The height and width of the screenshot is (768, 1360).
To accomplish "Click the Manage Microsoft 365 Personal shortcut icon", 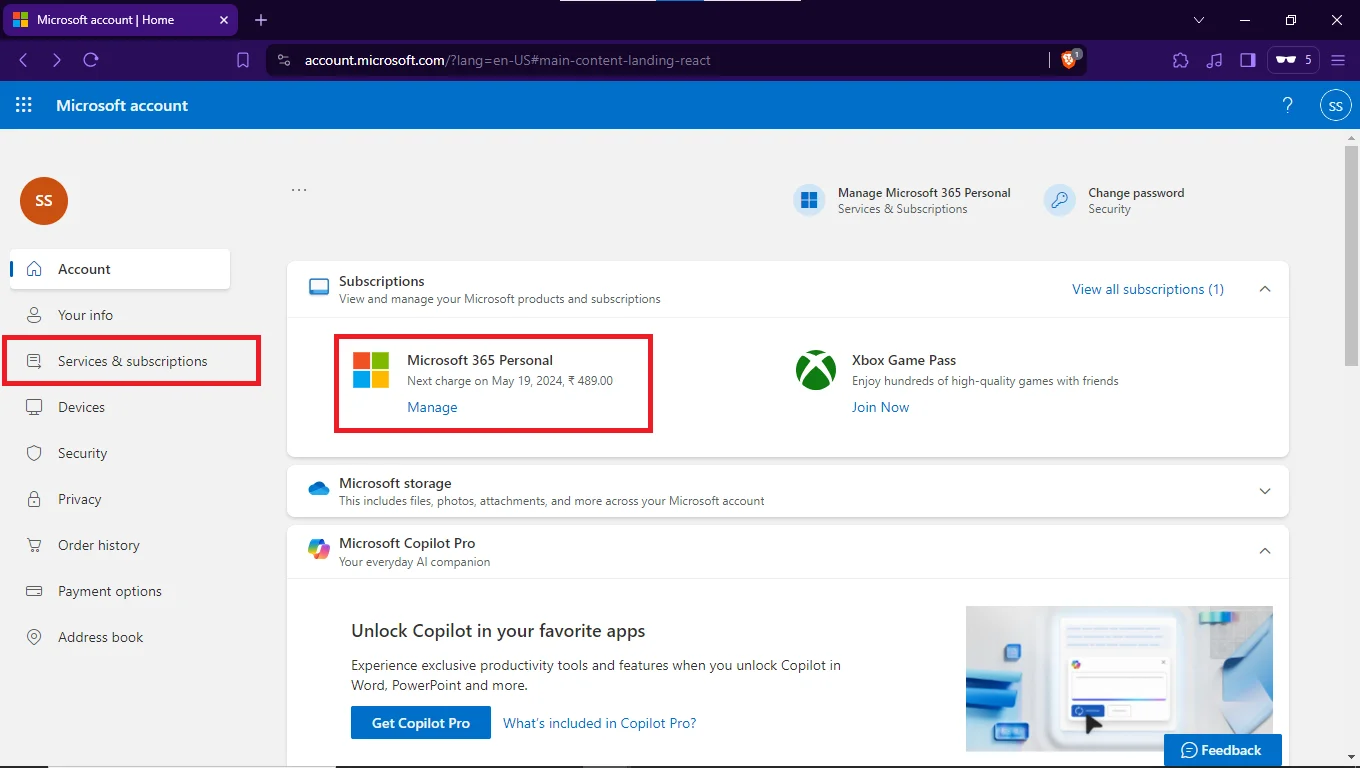I will (x=809, y=200).
